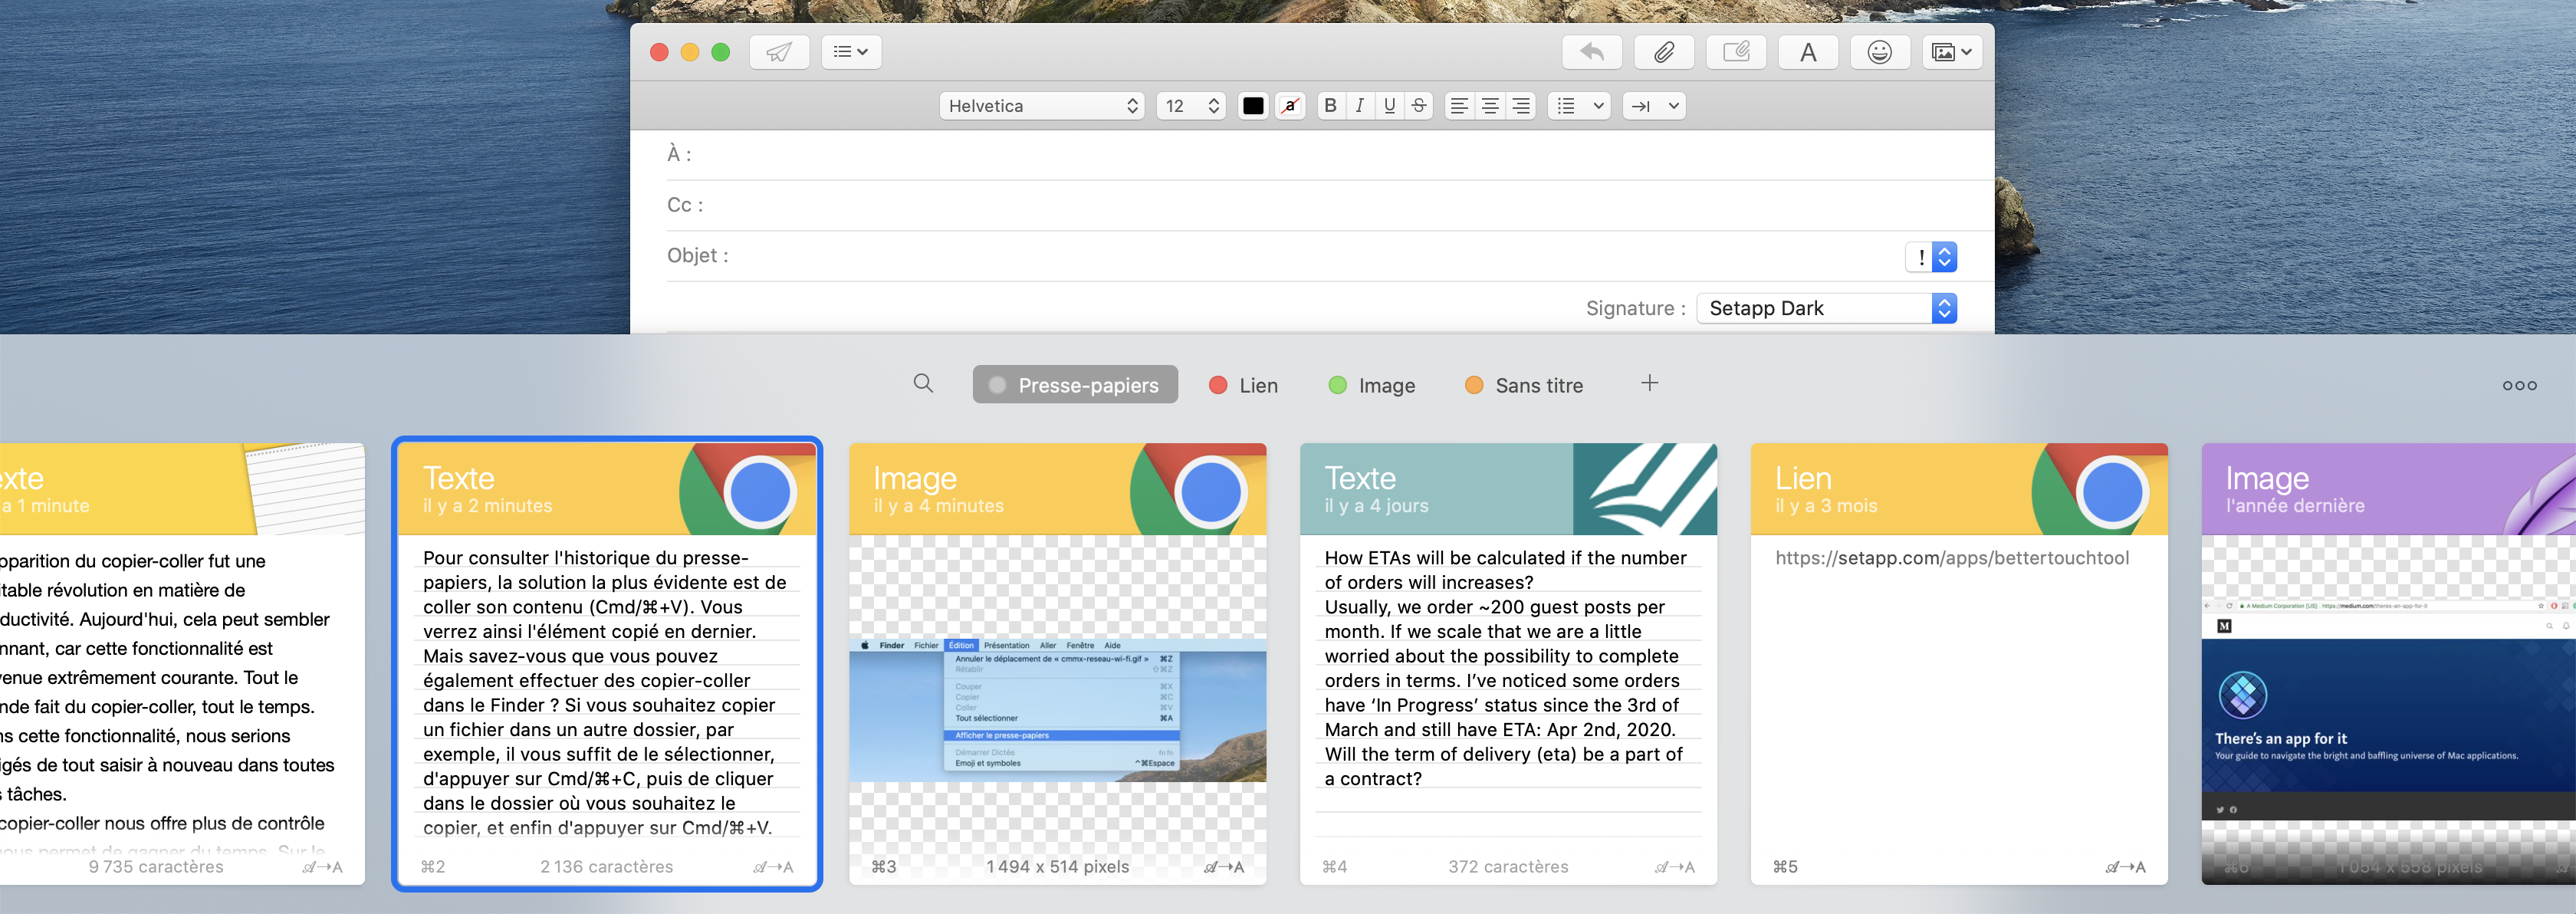This screenshot has height=914, width=2576.
Task: Open the Setapp Dark signature dropdown
Action: pyautogui.click(x=1824, y=308)
